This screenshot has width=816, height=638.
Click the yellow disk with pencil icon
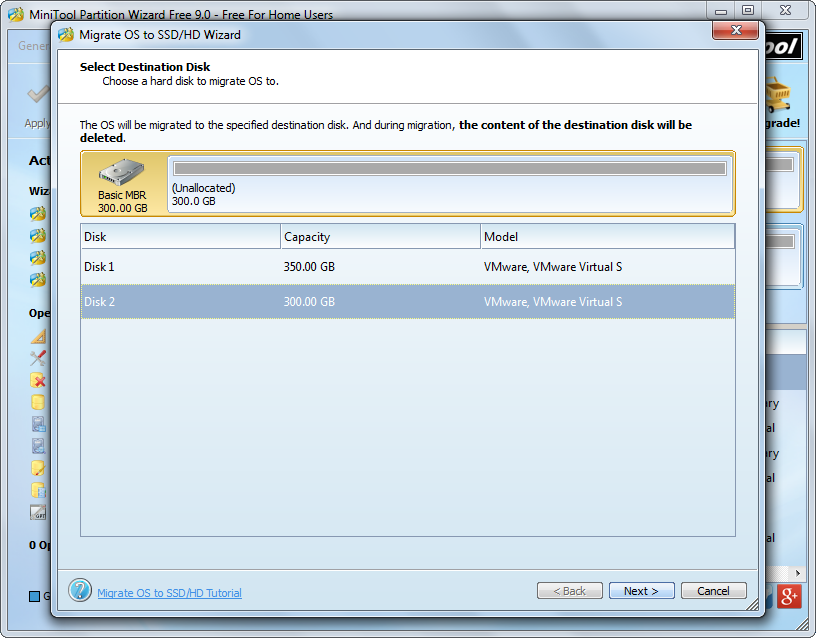38,468
